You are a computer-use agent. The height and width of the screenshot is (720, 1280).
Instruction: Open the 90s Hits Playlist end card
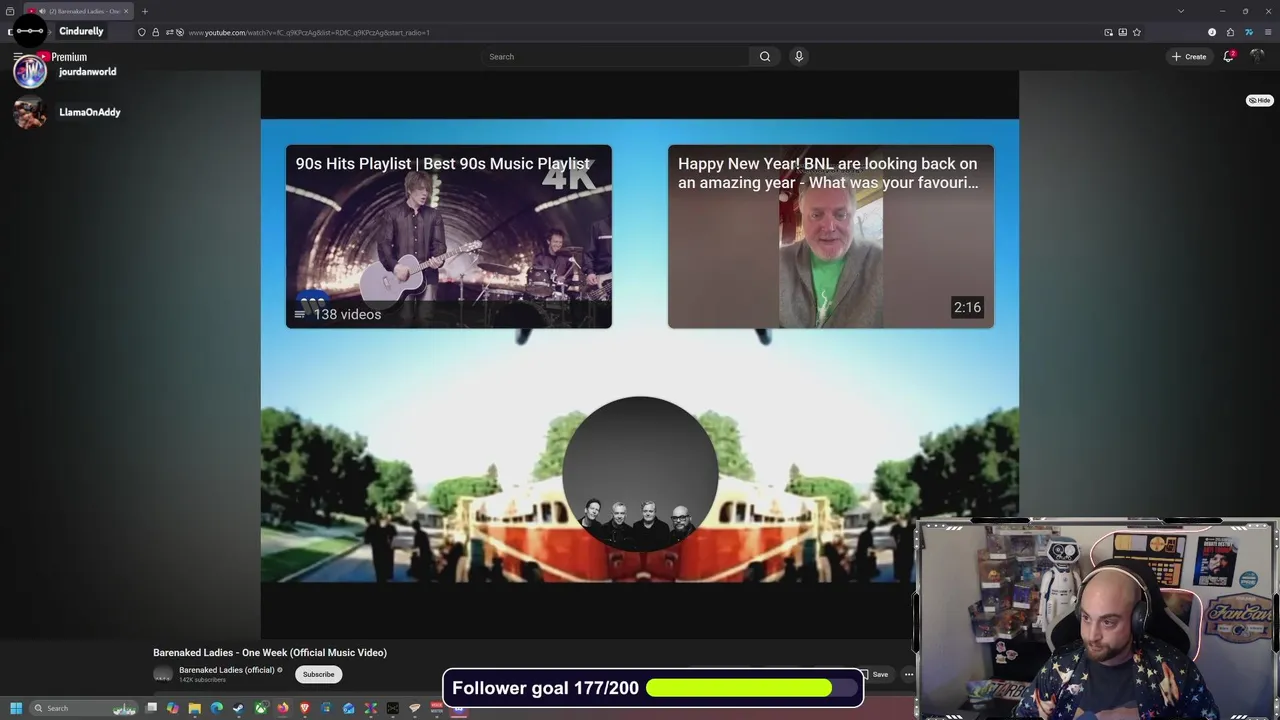click(449, 237)
